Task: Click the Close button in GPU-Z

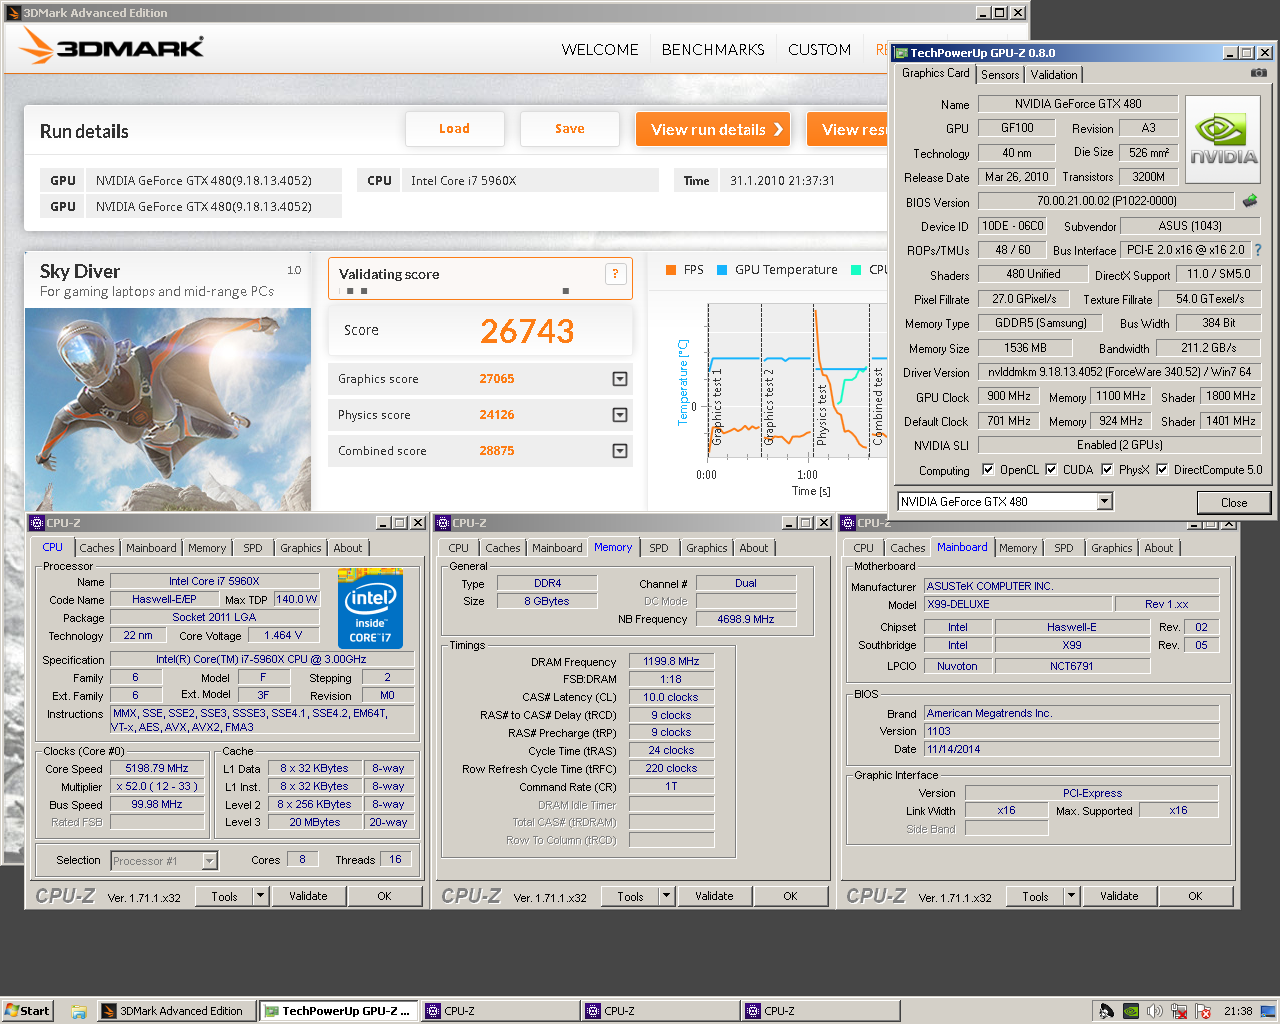Action: [x=1234, y=503]
